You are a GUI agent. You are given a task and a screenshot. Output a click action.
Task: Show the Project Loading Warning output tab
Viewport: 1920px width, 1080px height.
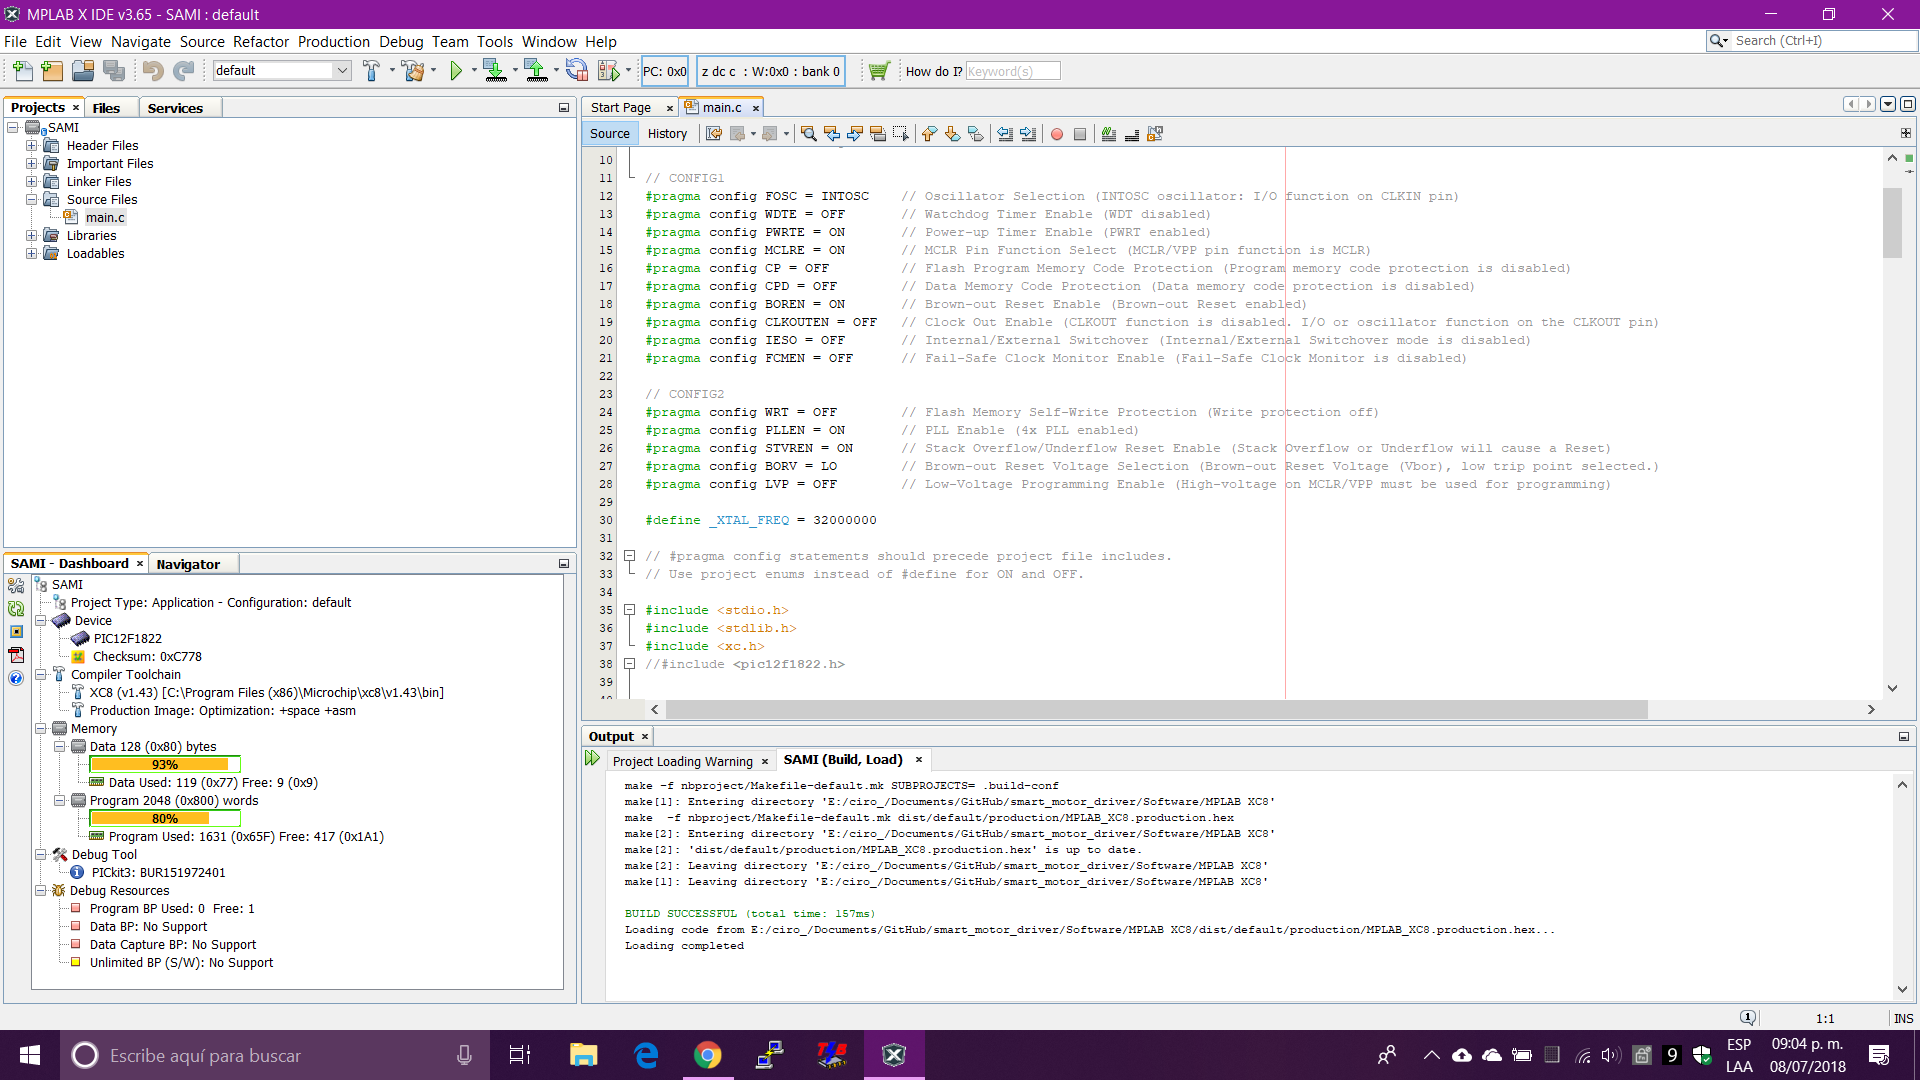(x=683, y=761)
